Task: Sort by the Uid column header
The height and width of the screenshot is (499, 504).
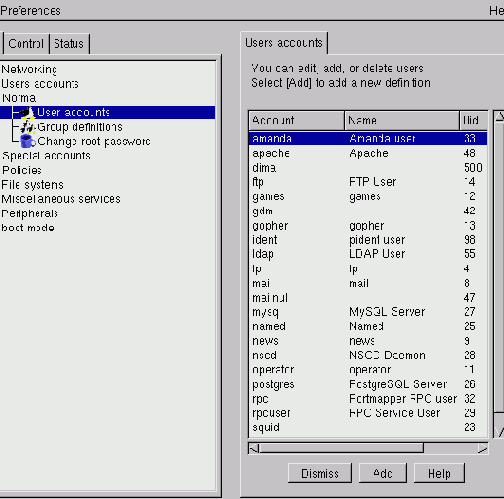Action: point(473,120)
